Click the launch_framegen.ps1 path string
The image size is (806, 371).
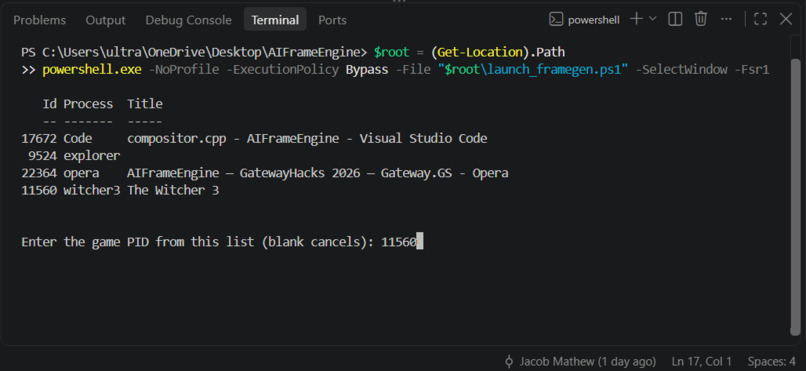click(533, 69)
